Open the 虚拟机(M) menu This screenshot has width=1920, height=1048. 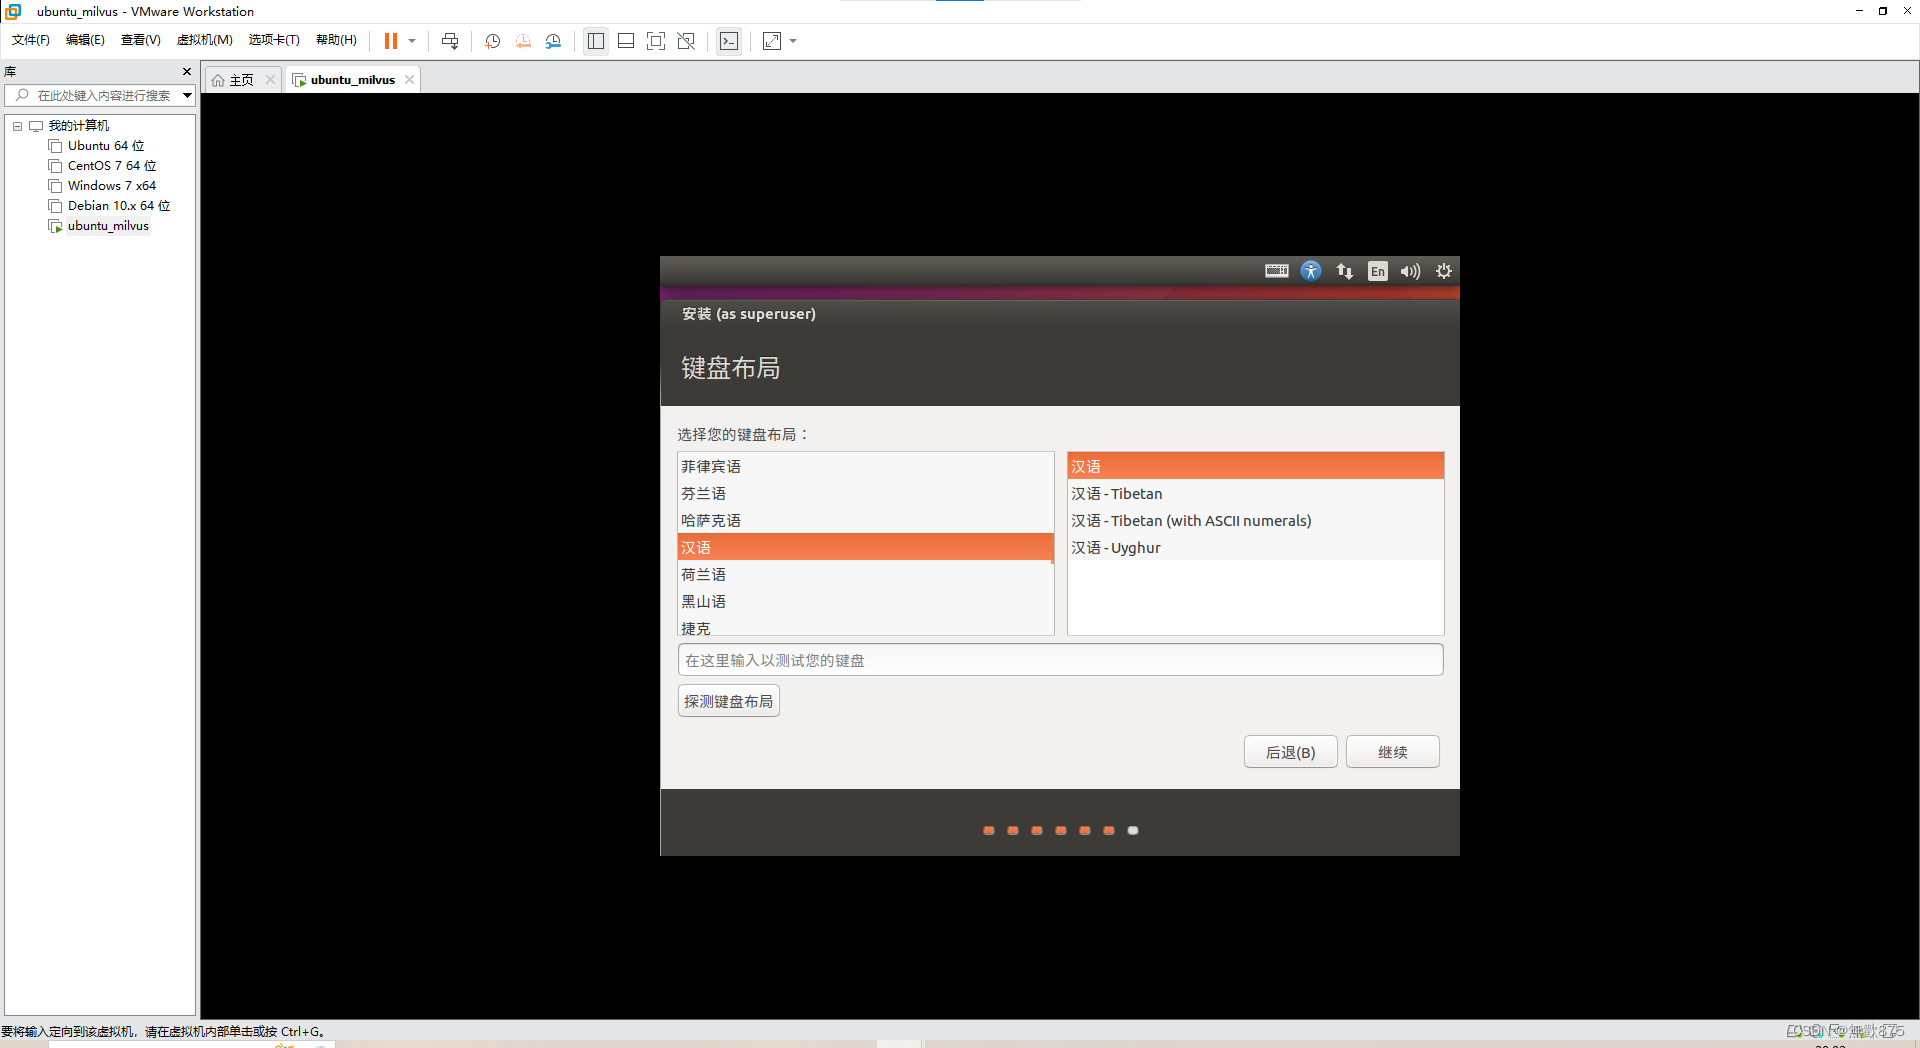[204, 40]
